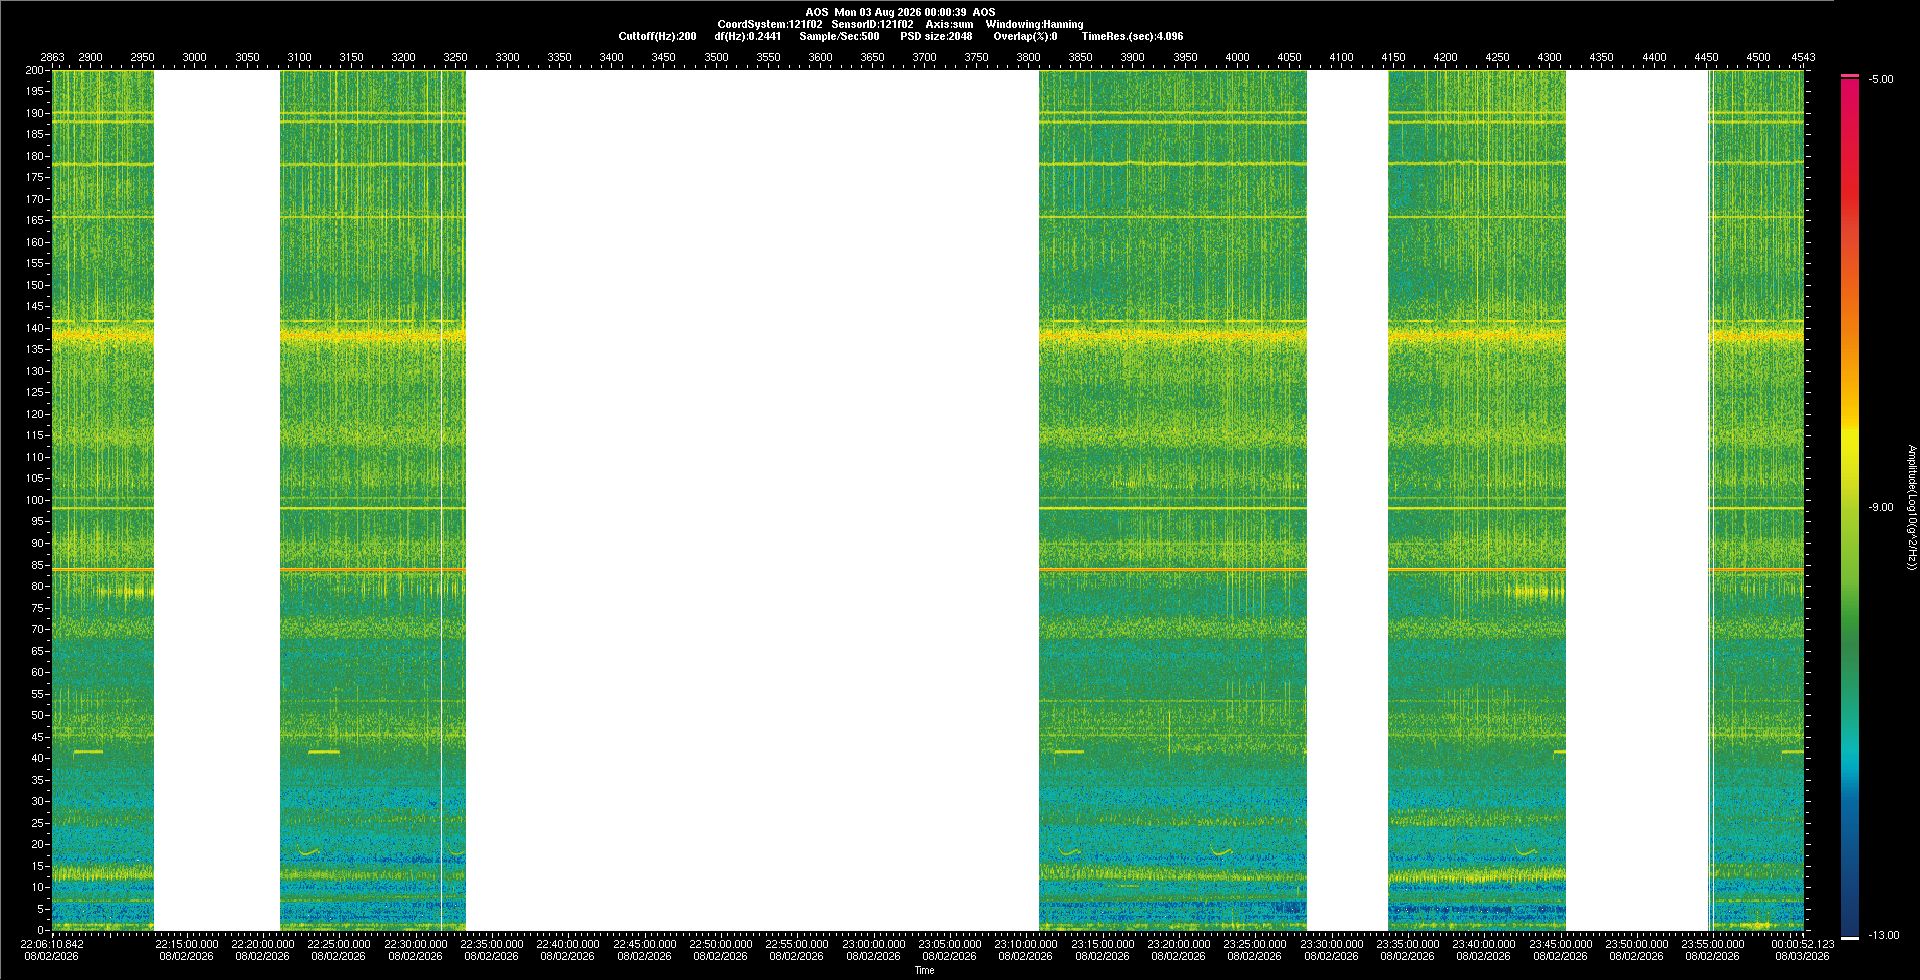The width and height of the screenshot is (1920, 980).
Task: Click the "PSD size:2048" parameter
Action: [x=936, y=36]
